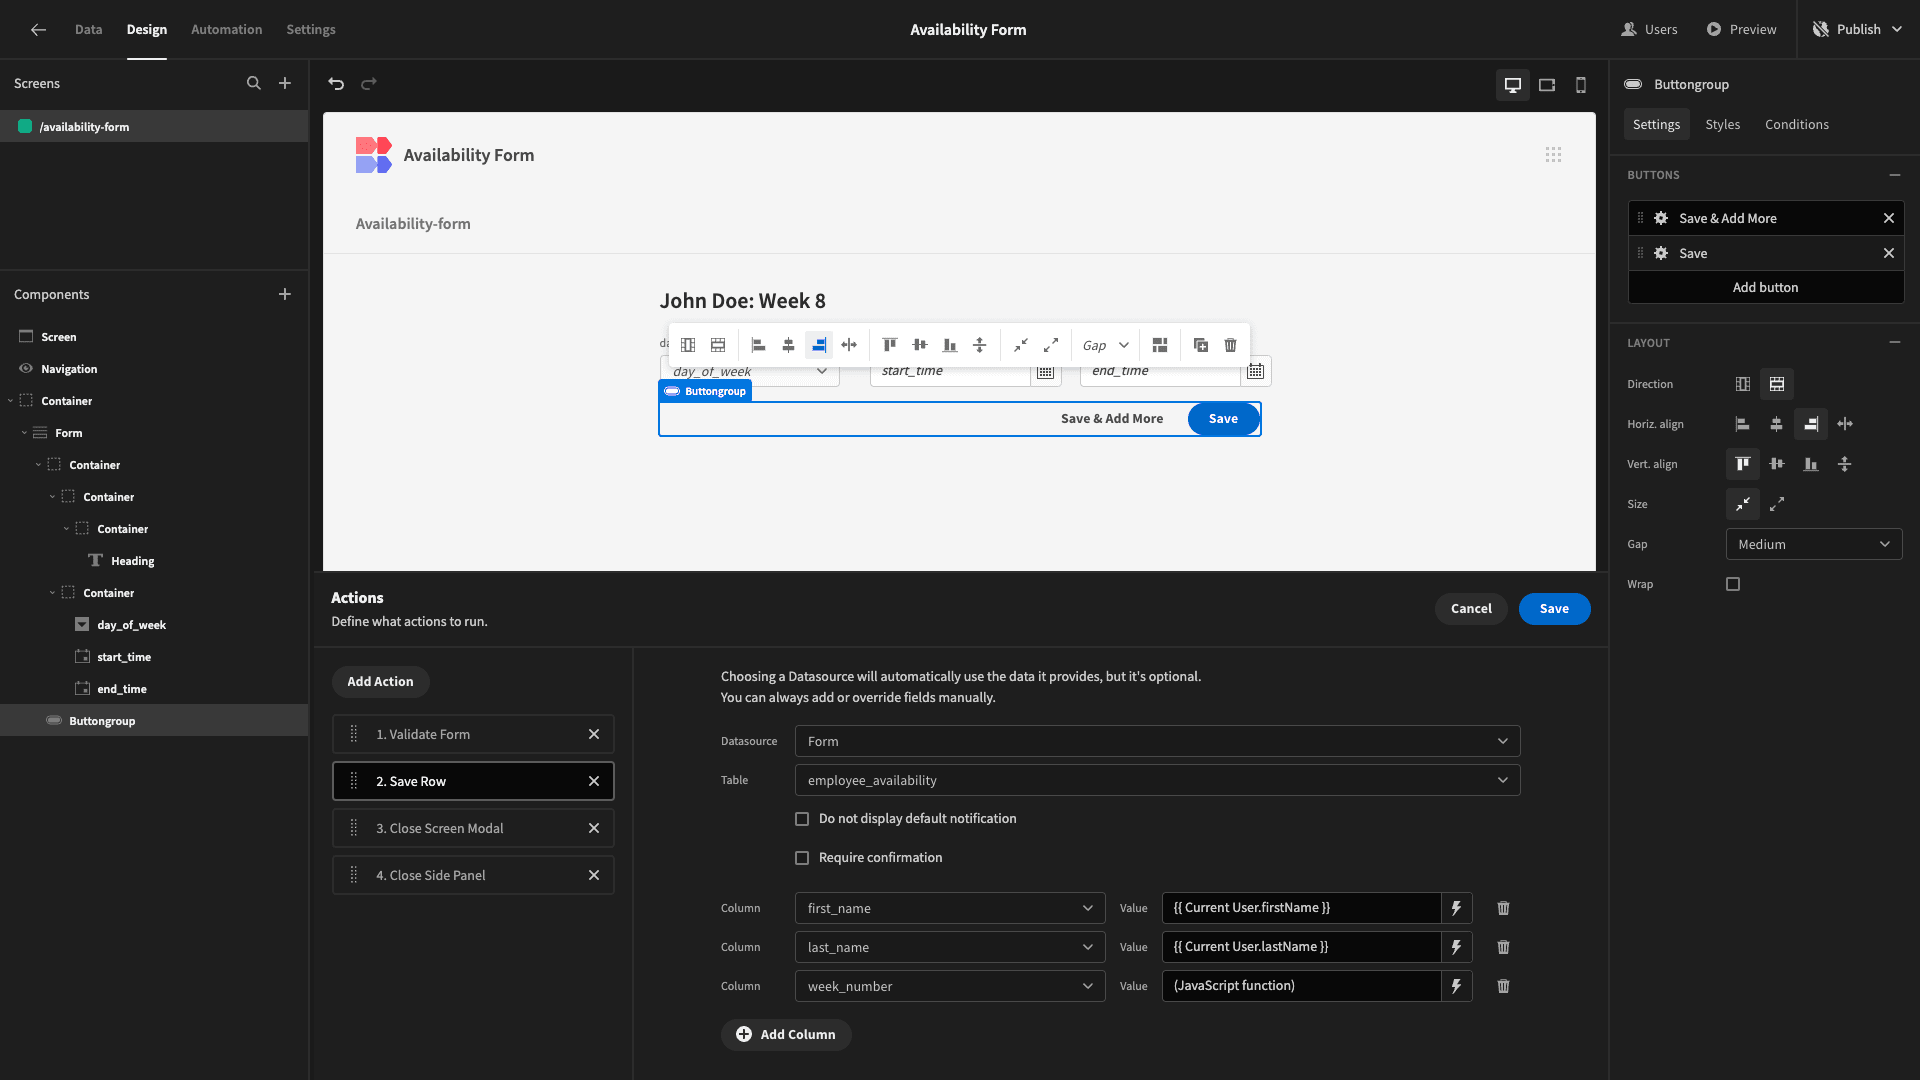The height and width of the screenshot is (1080, 1920).
Task: Delete the last_name column row
Action: pos(1503,947)
